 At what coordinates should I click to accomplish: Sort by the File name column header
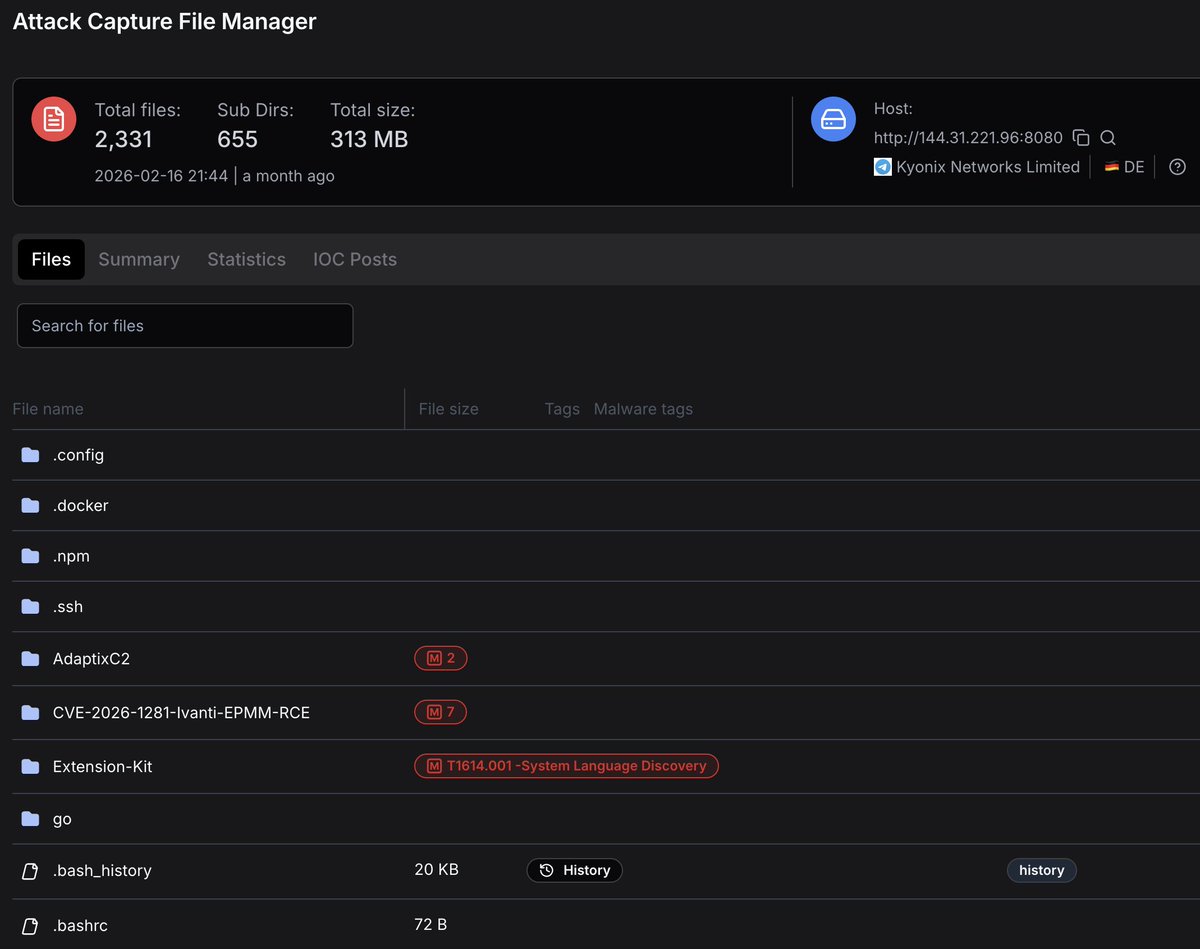(48, 409)
